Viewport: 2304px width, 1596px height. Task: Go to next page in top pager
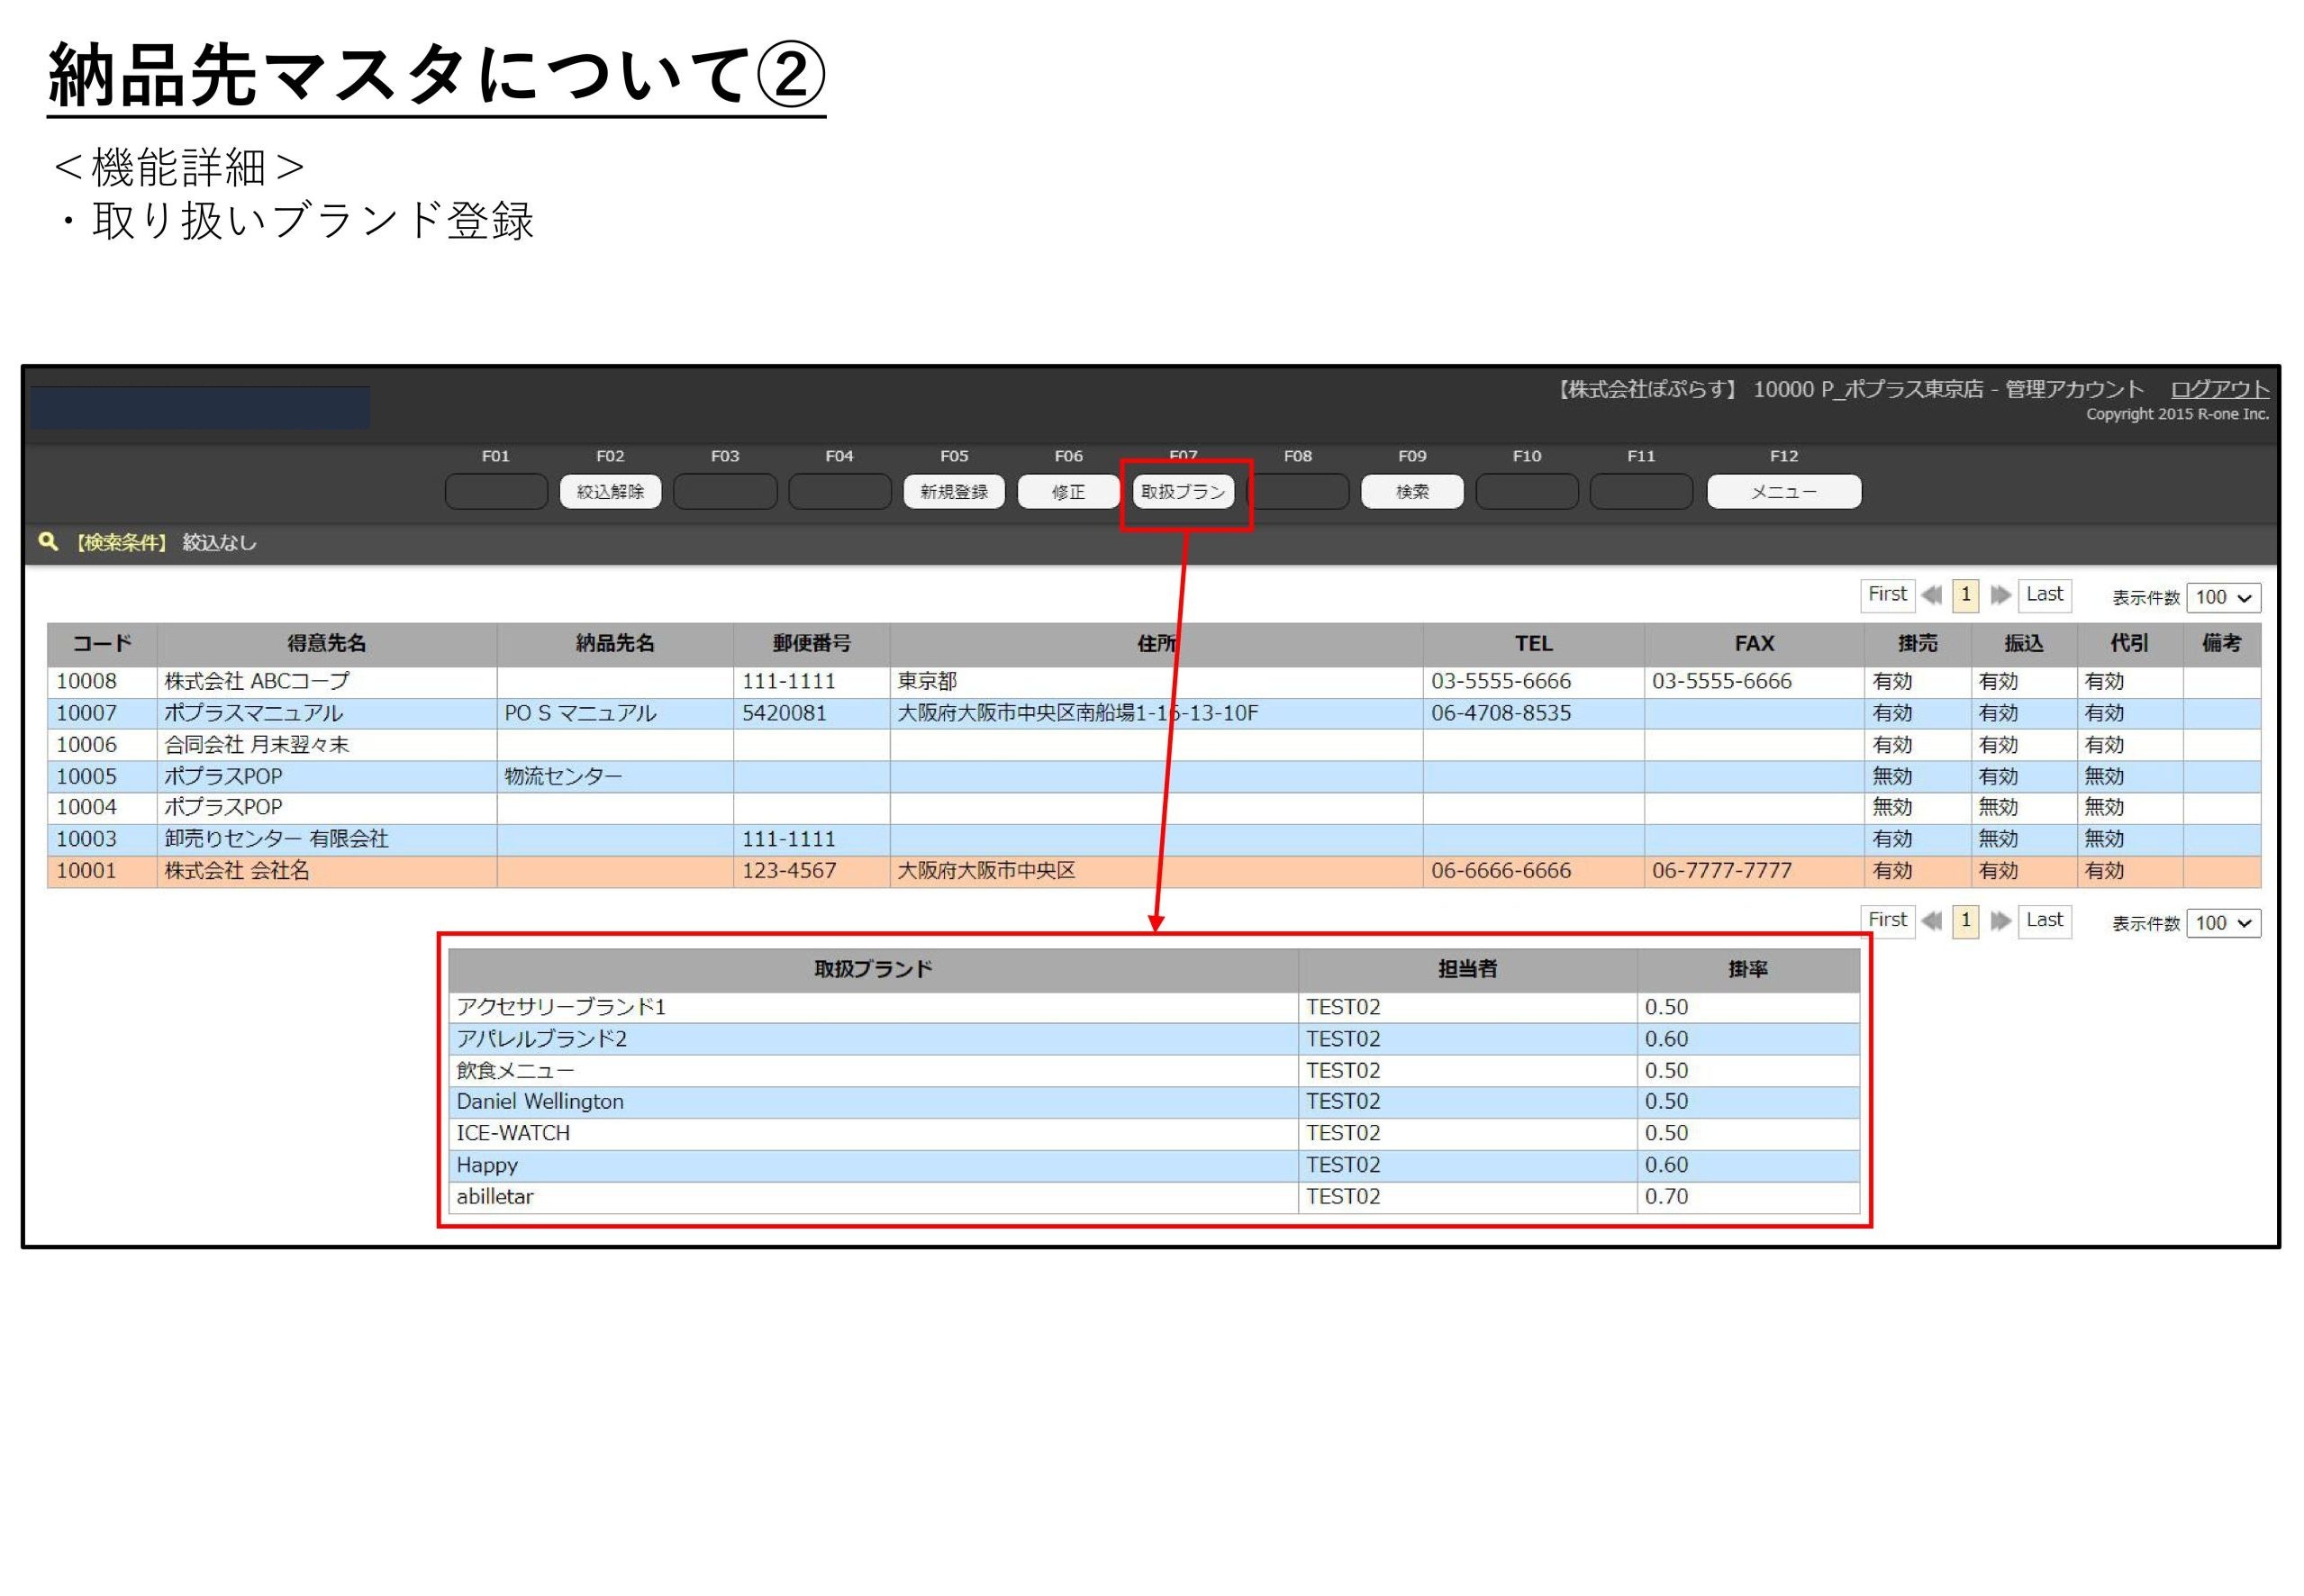[x=2000, y=595]
